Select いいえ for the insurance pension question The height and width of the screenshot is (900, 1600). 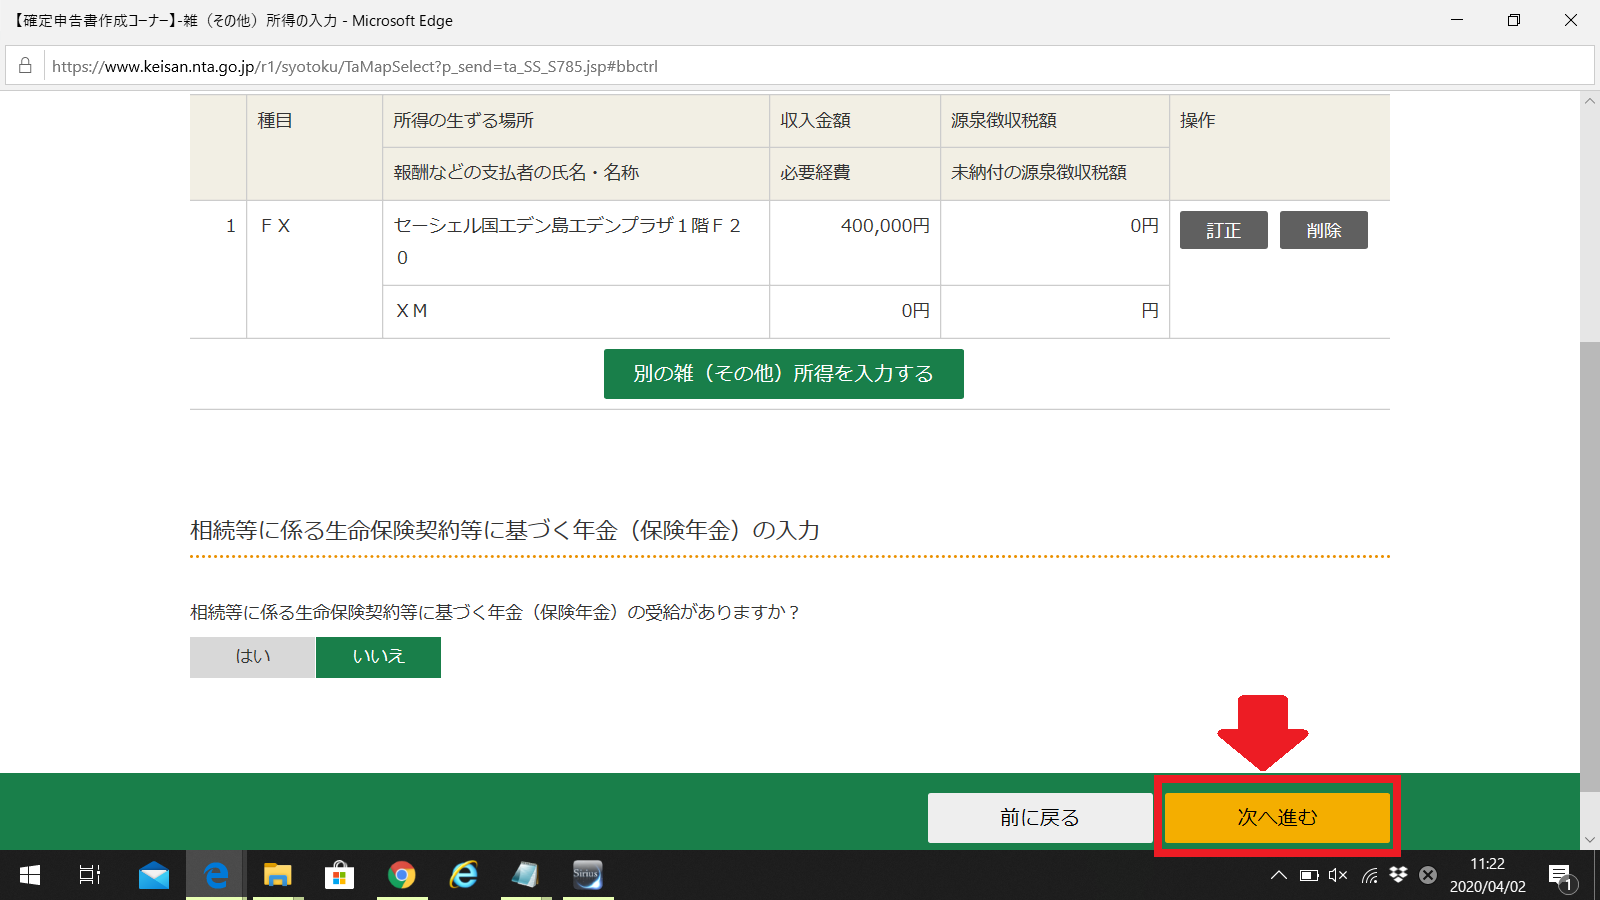click(378, 657)
